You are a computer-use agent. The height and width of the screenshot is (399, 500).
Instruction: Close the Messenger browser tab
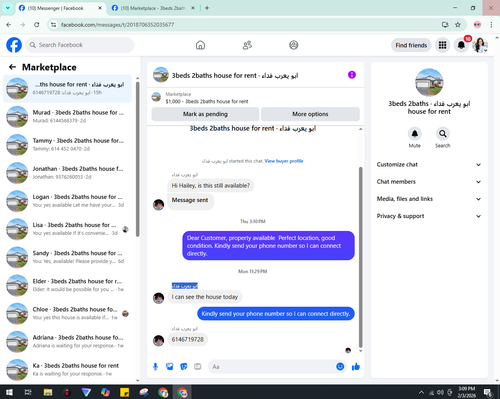point(100,8)
